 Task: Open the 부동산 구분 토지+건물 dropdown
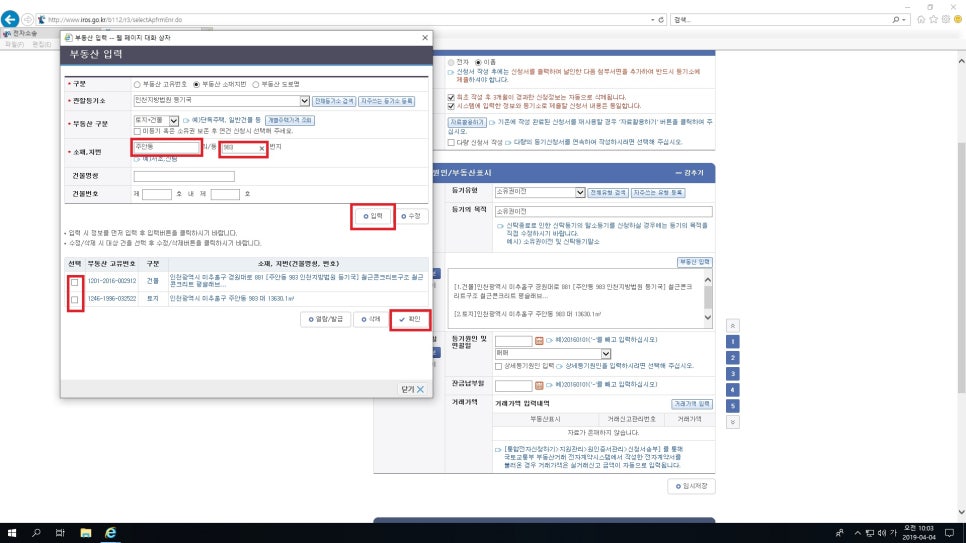coord(174,121)
